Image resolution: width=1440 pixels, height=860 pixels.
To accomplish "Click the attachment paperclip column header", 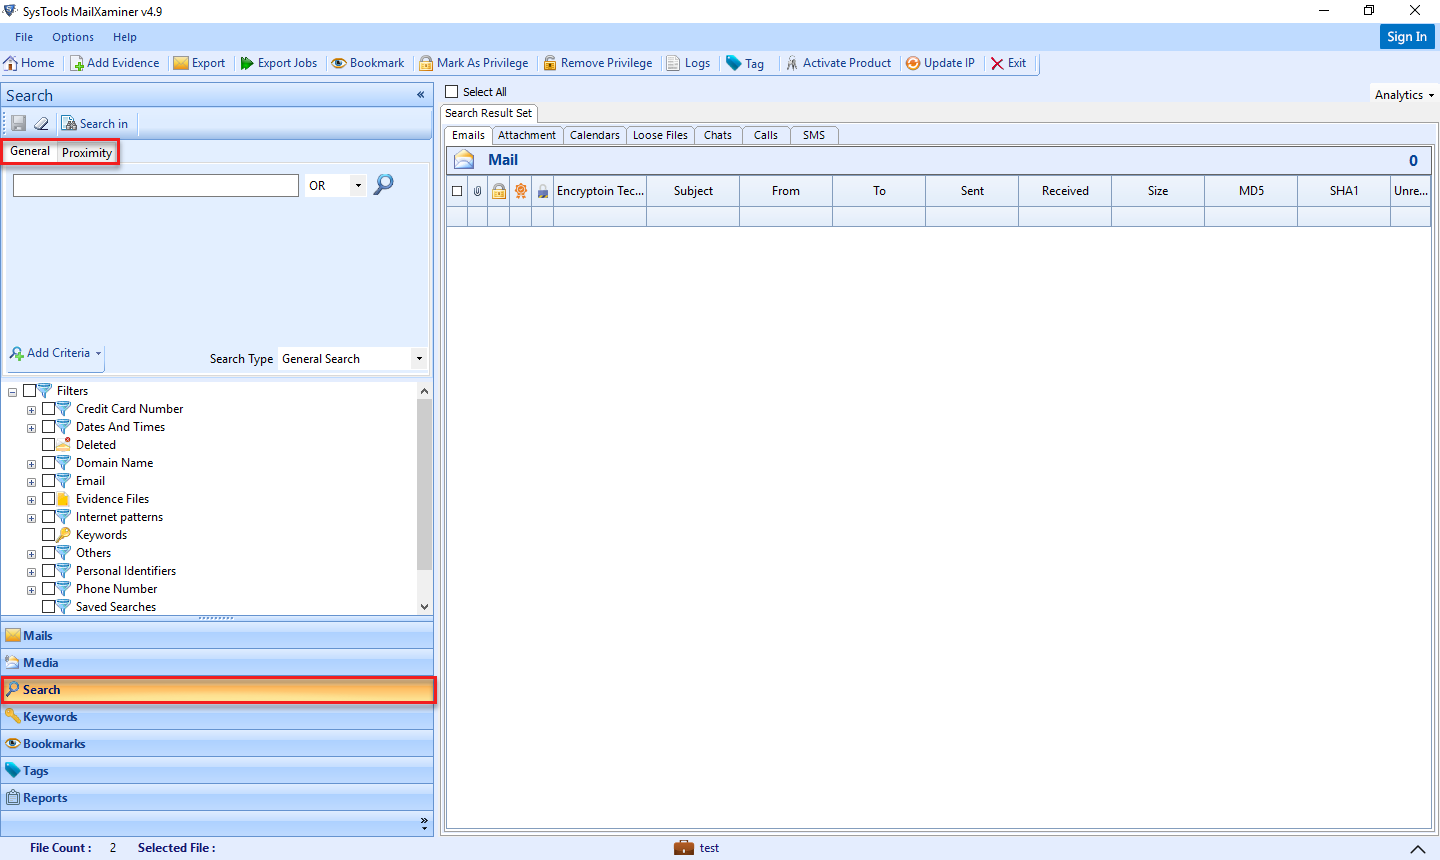I will [x=478, y=191].
